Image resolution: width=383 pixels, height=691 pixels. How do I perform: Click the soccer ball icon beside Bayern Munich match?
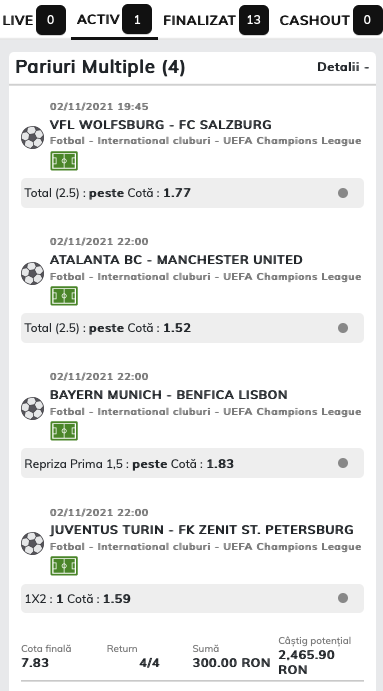point(33,408)
